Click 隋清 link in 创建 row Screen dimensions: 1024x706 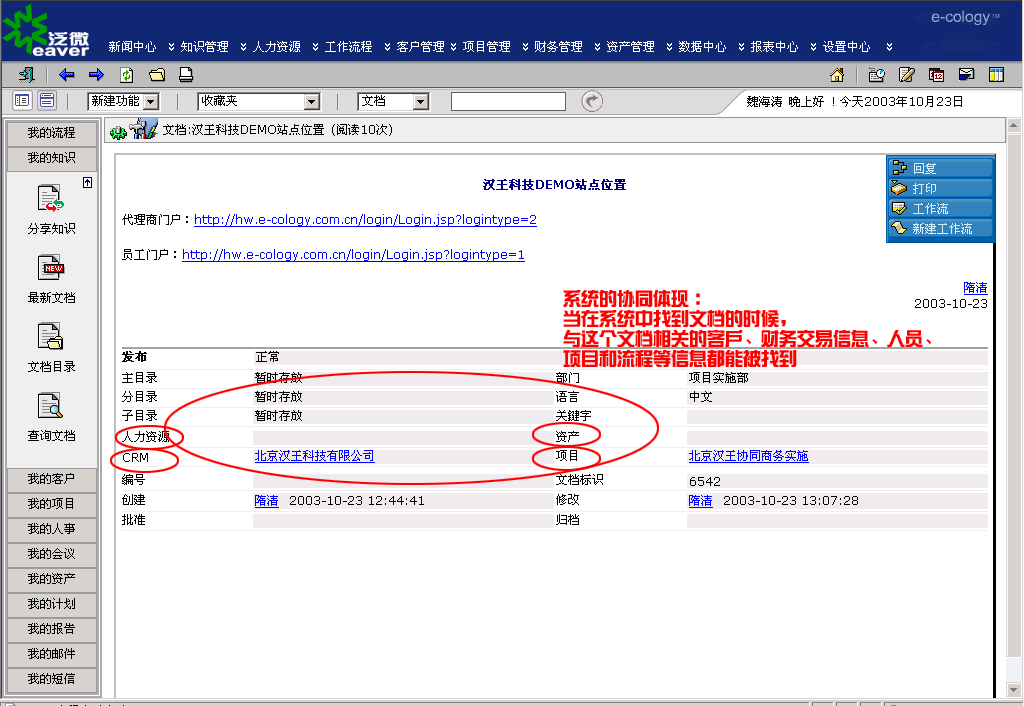(x=266, y=501)
